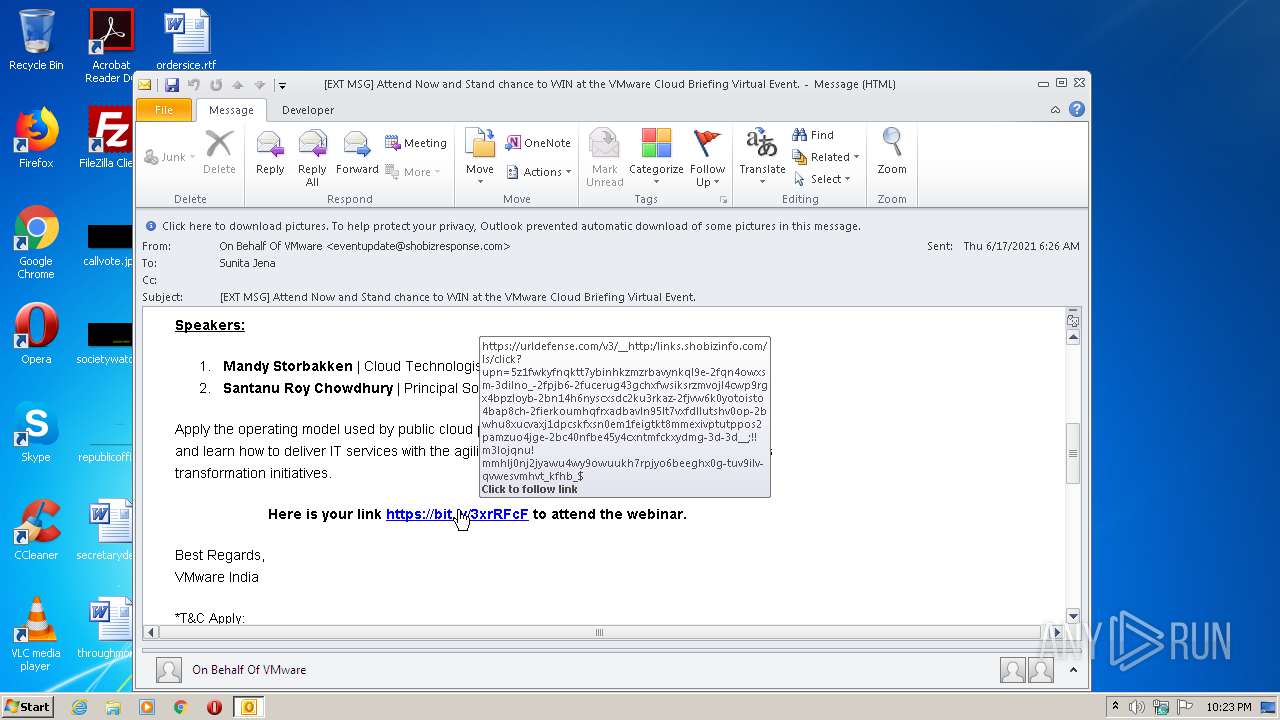Click the Meeting reply icon

pos(416,143)
